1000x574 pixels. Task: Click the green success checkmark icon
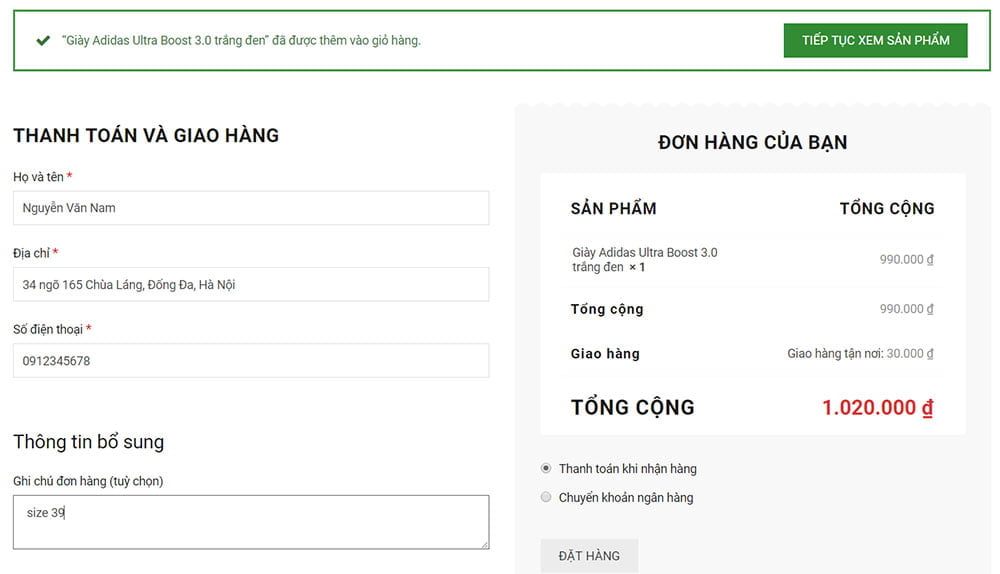pos(43,41)
